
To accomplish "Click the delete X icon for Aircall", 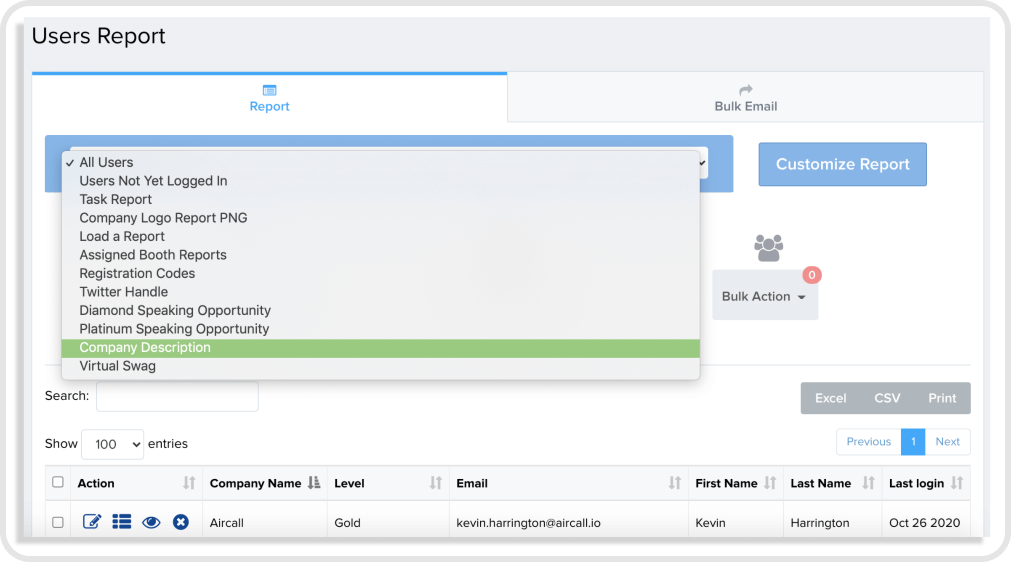I will 180,522.
